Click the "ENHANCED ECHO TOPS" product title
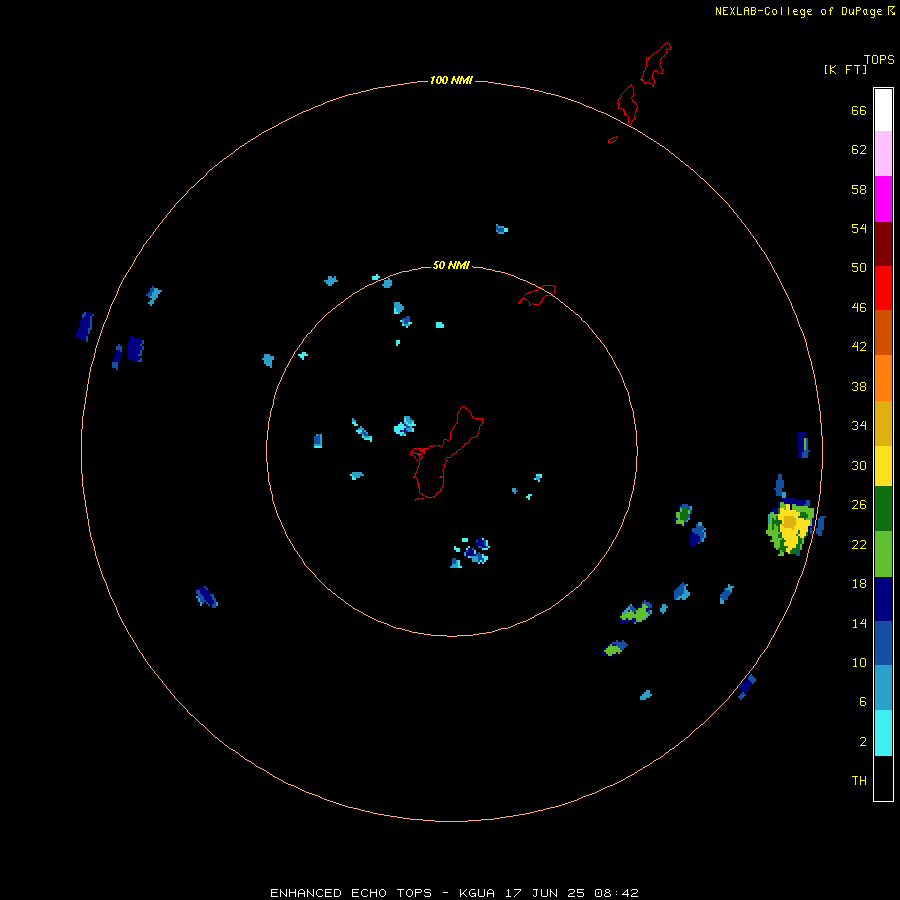 pyautogui.click(x=351, y=893)
